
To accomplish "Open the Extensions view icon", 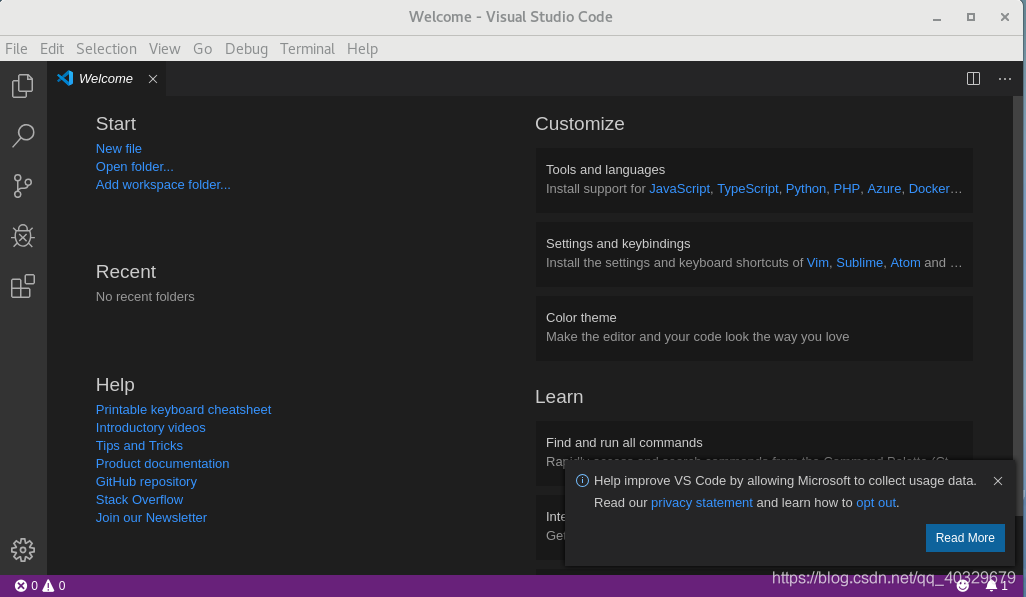I will [x=23, y=286].
